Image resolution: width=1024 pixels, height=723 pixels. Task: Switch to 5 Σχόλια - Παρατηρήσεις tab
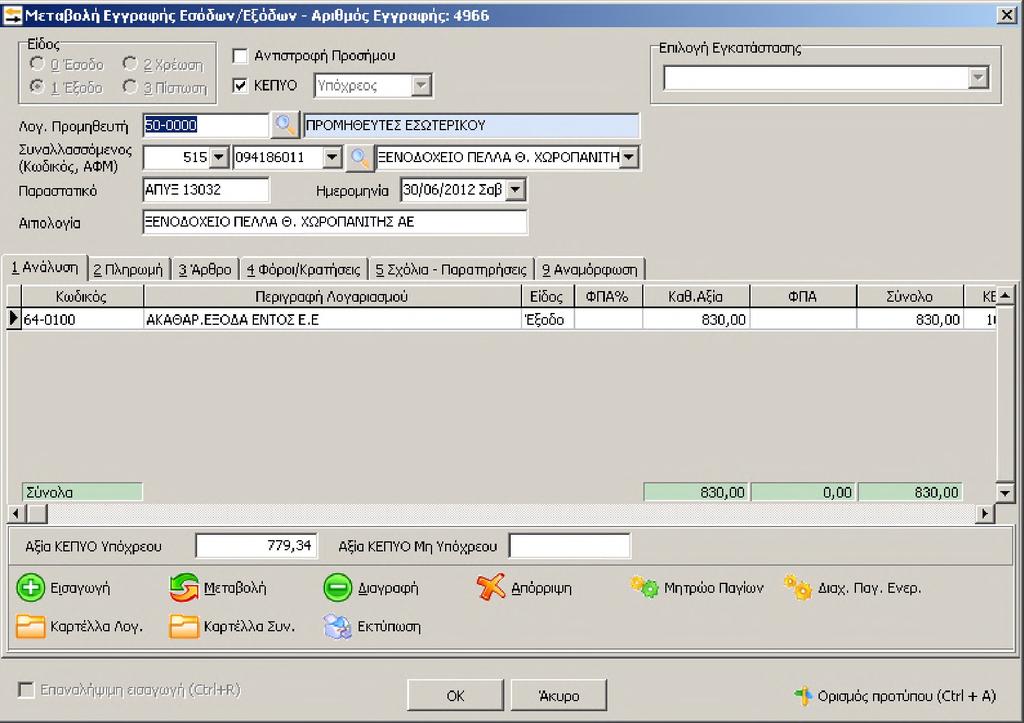click(x=451, y=270)
